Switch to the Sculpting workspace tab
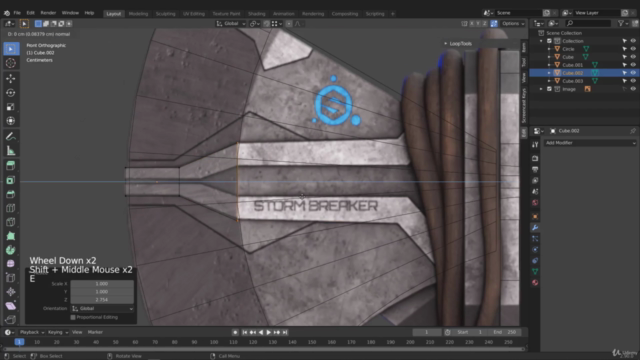Image resolution: width=640 pixels, height=360 pixels. coord(166,14)
